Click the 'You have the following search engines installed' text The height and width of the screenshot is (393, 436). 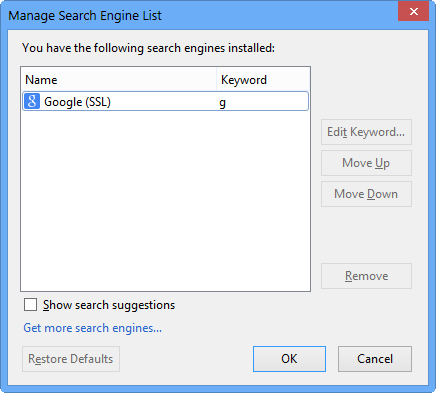(x=148, y=48)
